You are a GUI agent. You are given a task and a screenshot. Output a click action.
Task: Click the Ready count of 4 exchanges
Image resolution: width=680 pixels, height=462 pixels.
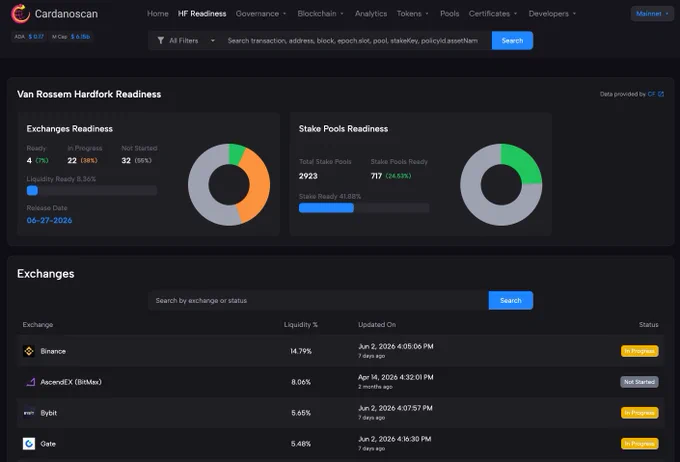tap(29, 161)
